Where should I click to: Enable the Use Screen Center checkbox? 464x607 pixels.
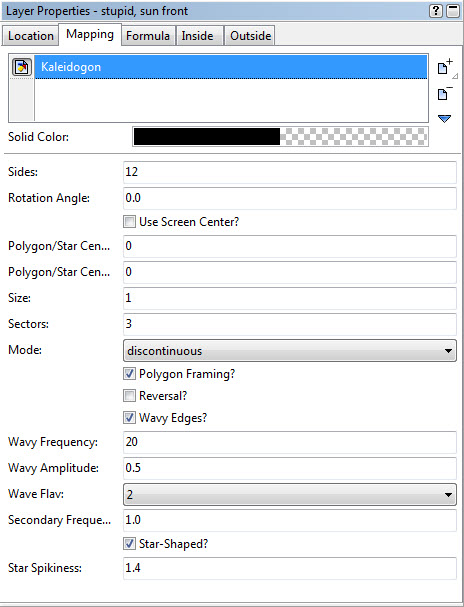pyautogui.click(x=129, y=222)
